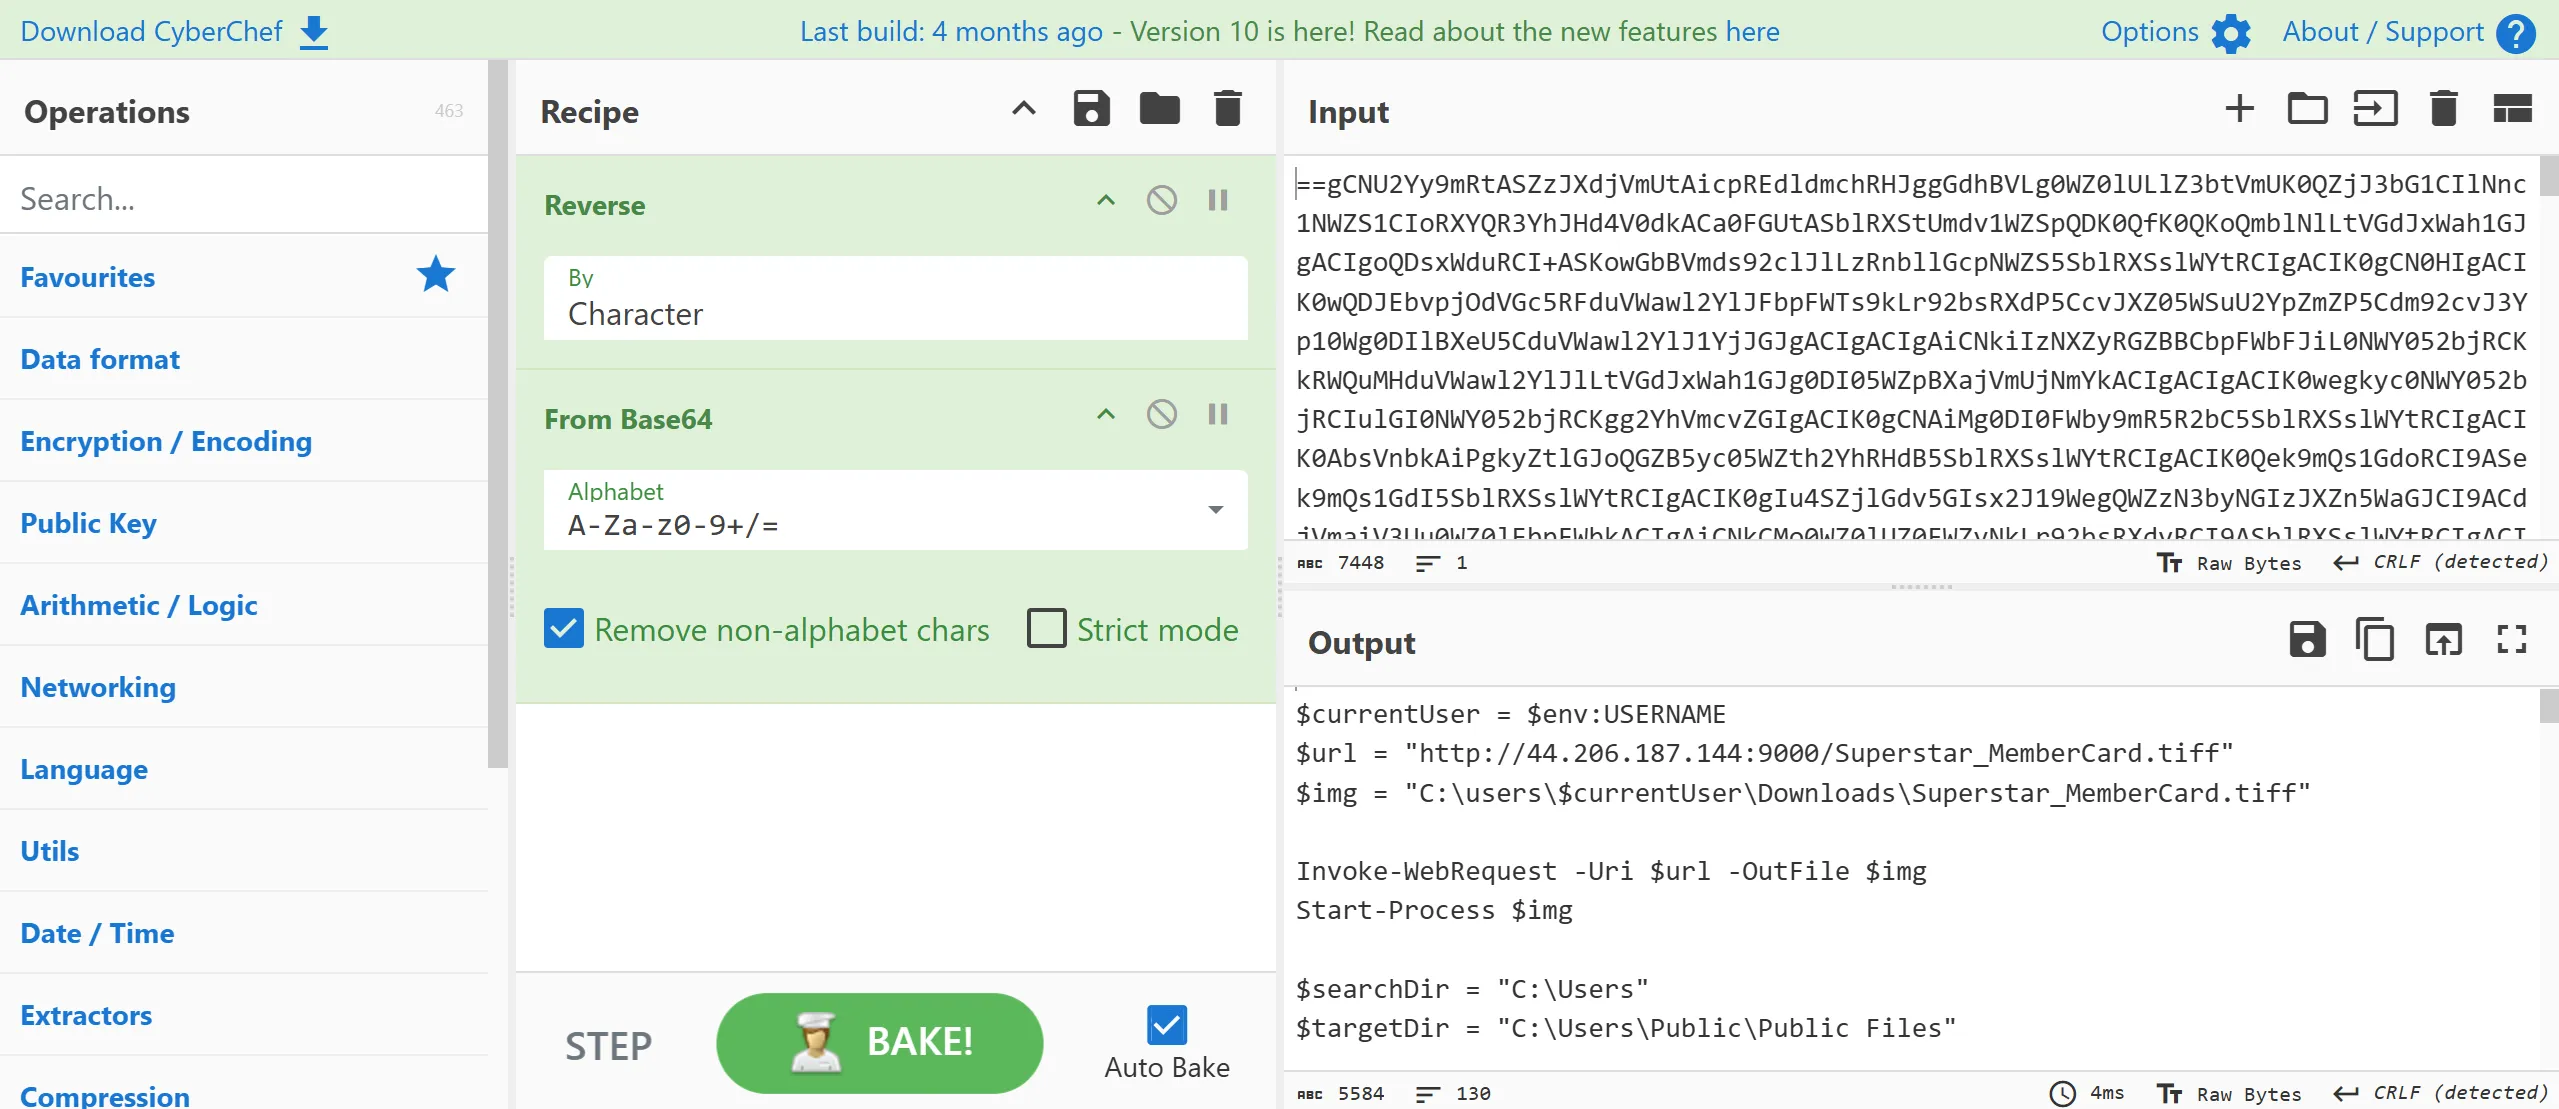This screenshot has width=2559, height=1109.
Task: Open the Base64 Alphabet dropdown
Action: [x=1215, y=510]
